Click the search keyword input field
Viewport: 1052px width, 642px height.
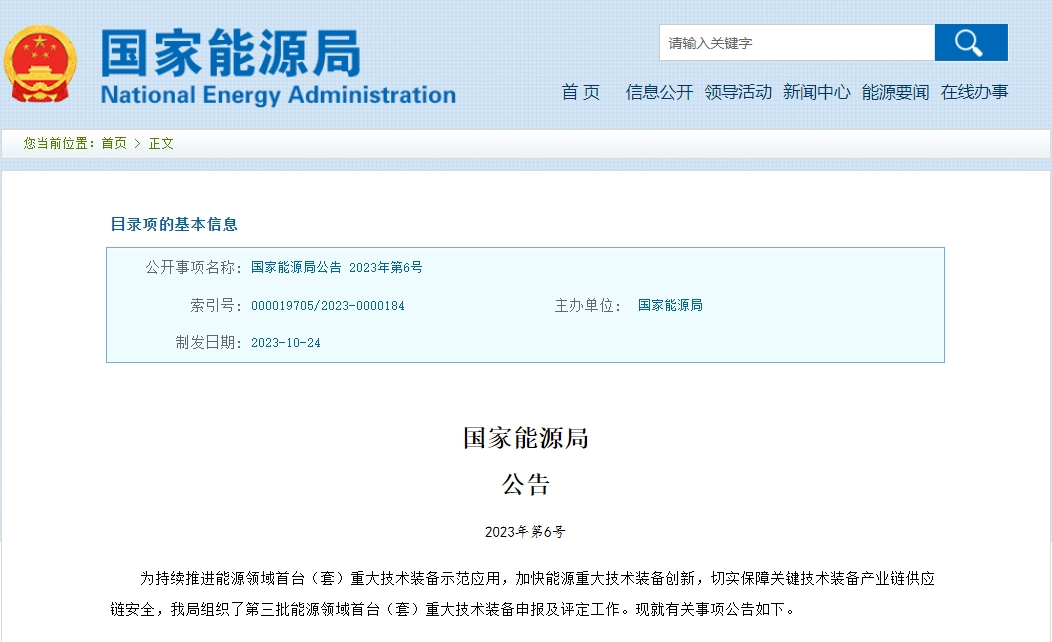[796, 43]
